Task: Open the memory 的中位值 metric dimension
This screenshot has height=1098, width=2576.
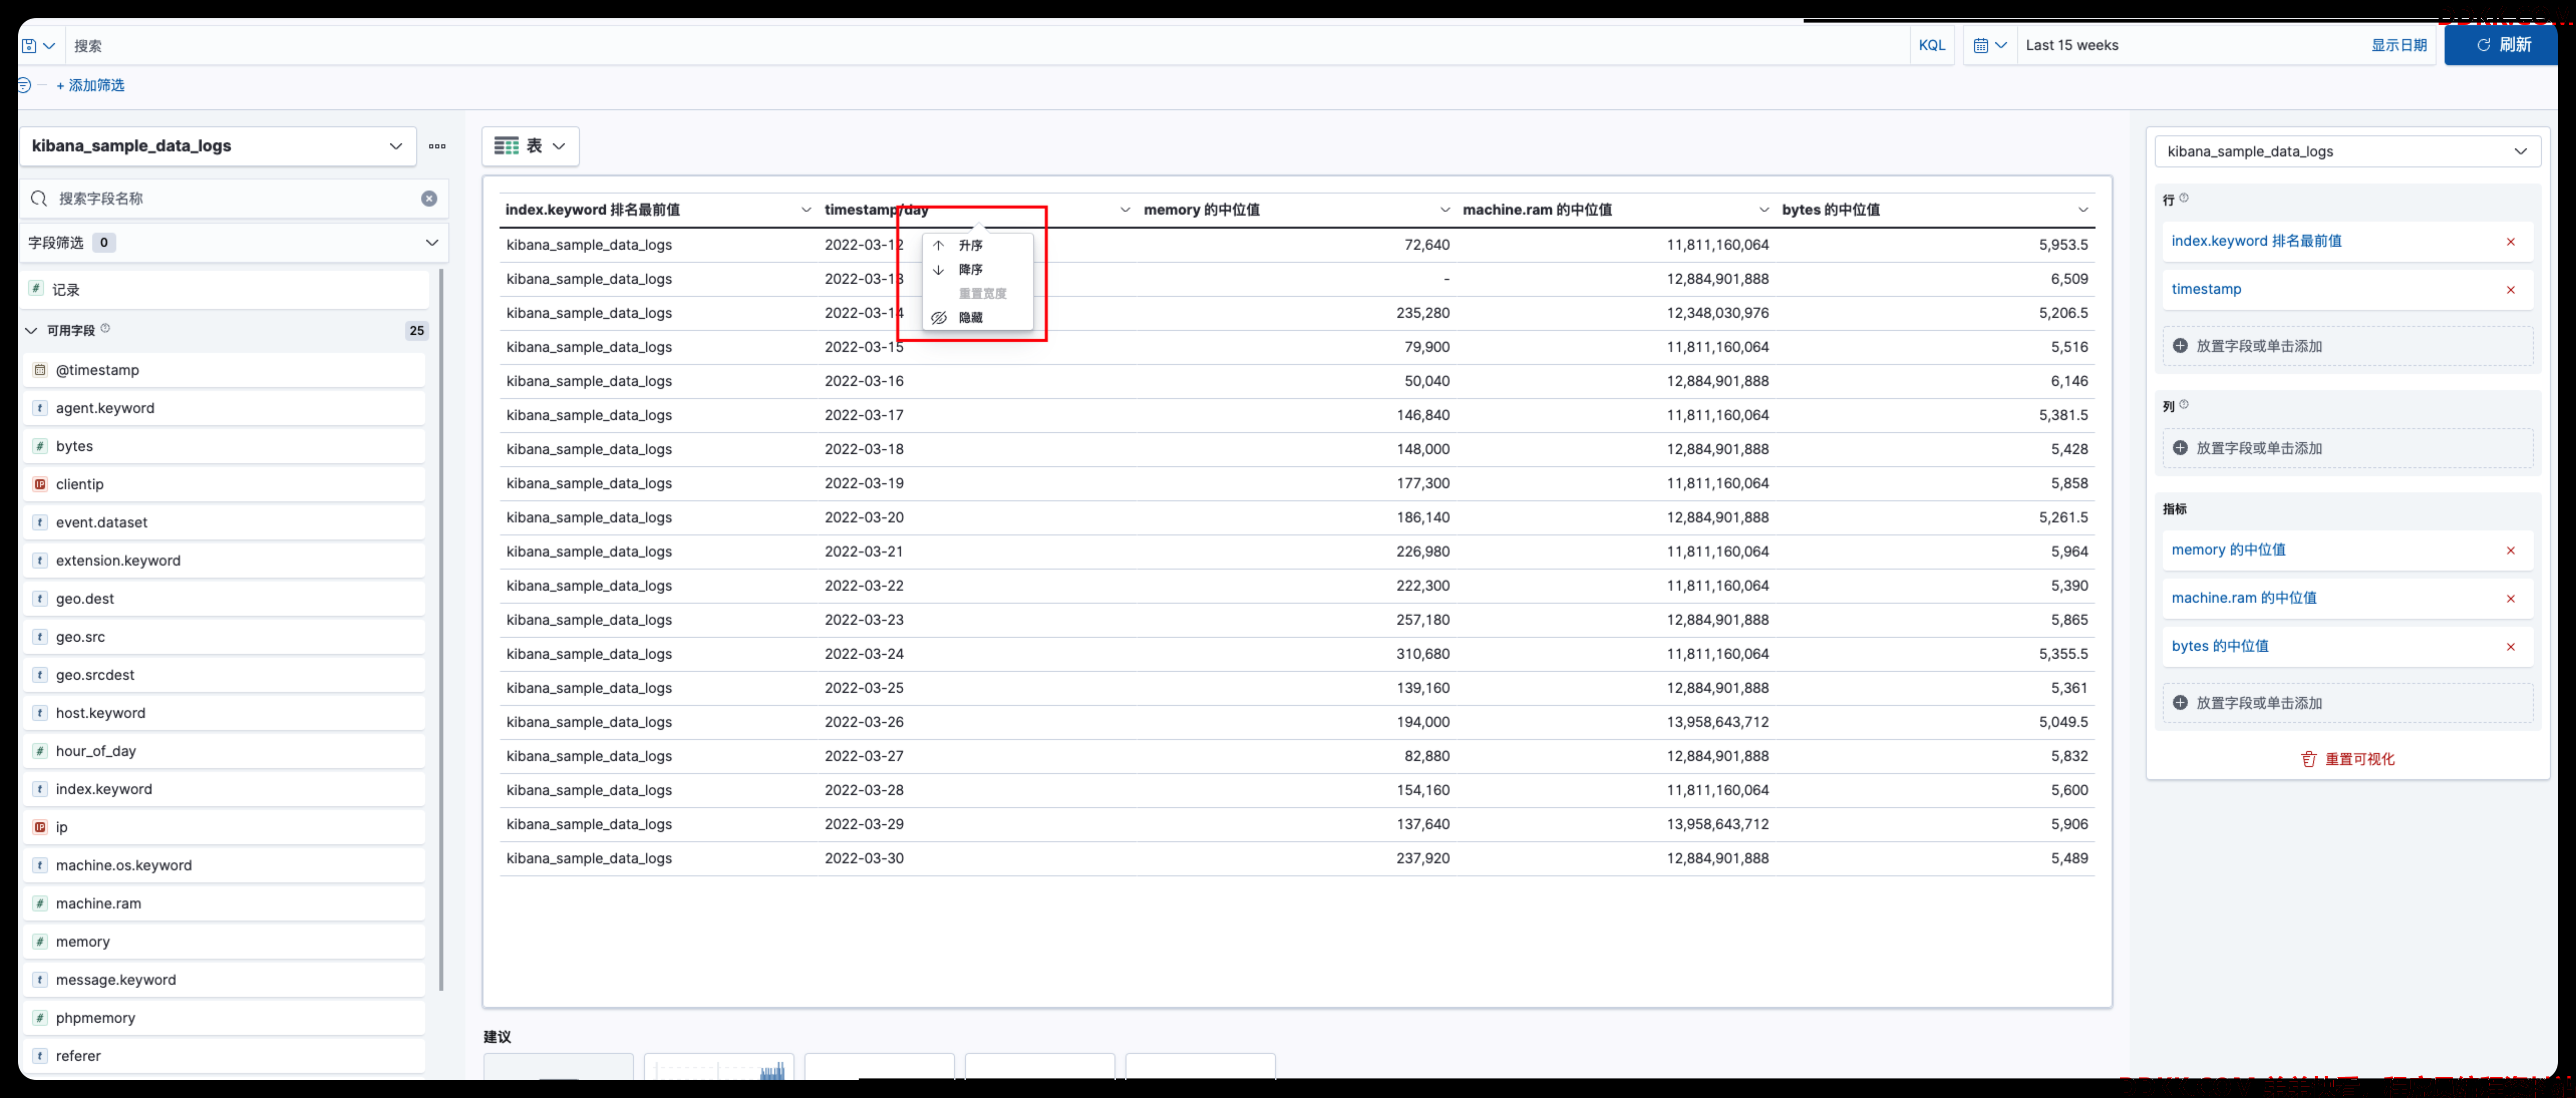Action: click(2228, 550)
